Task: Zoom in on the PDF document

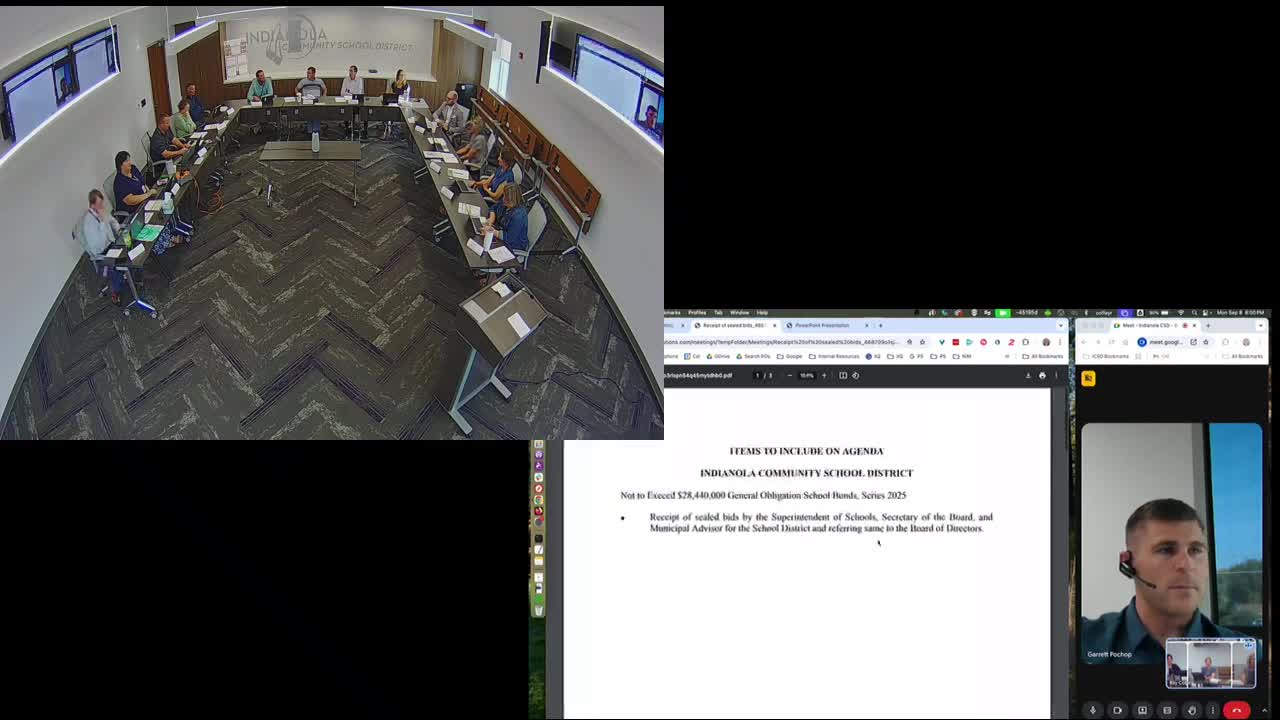Action: click(x=824, y=375)
